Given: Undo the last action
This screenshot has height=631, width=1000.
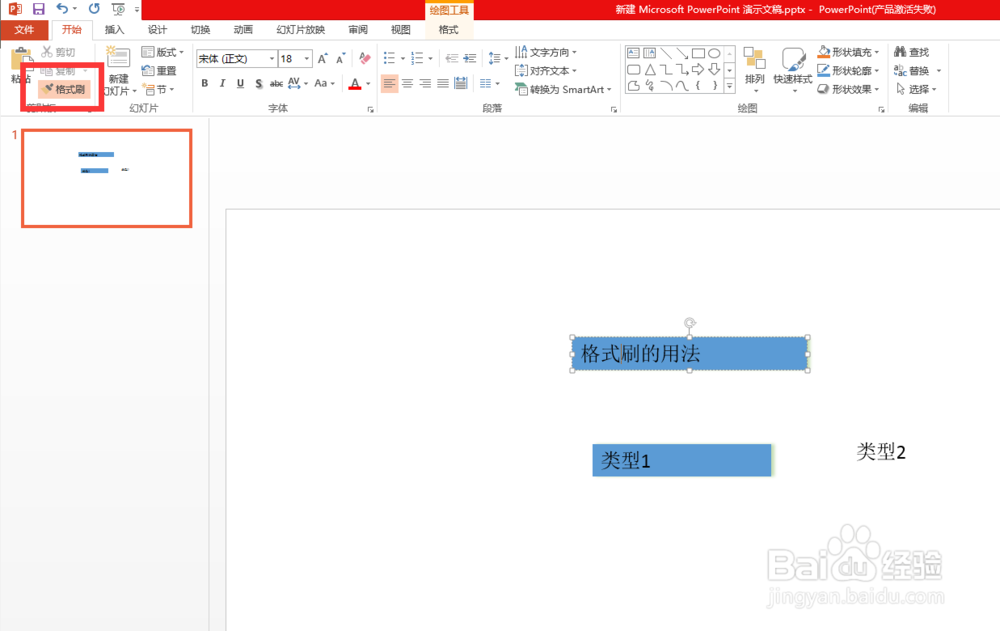Looking at the screenshot, I should click(62, 9).
